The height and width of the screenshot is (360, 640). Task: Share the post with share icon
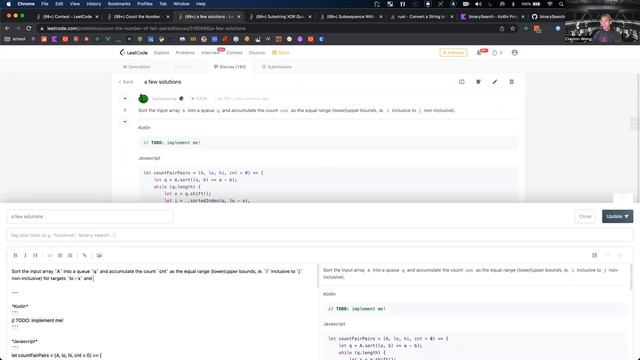coord(462,82)
